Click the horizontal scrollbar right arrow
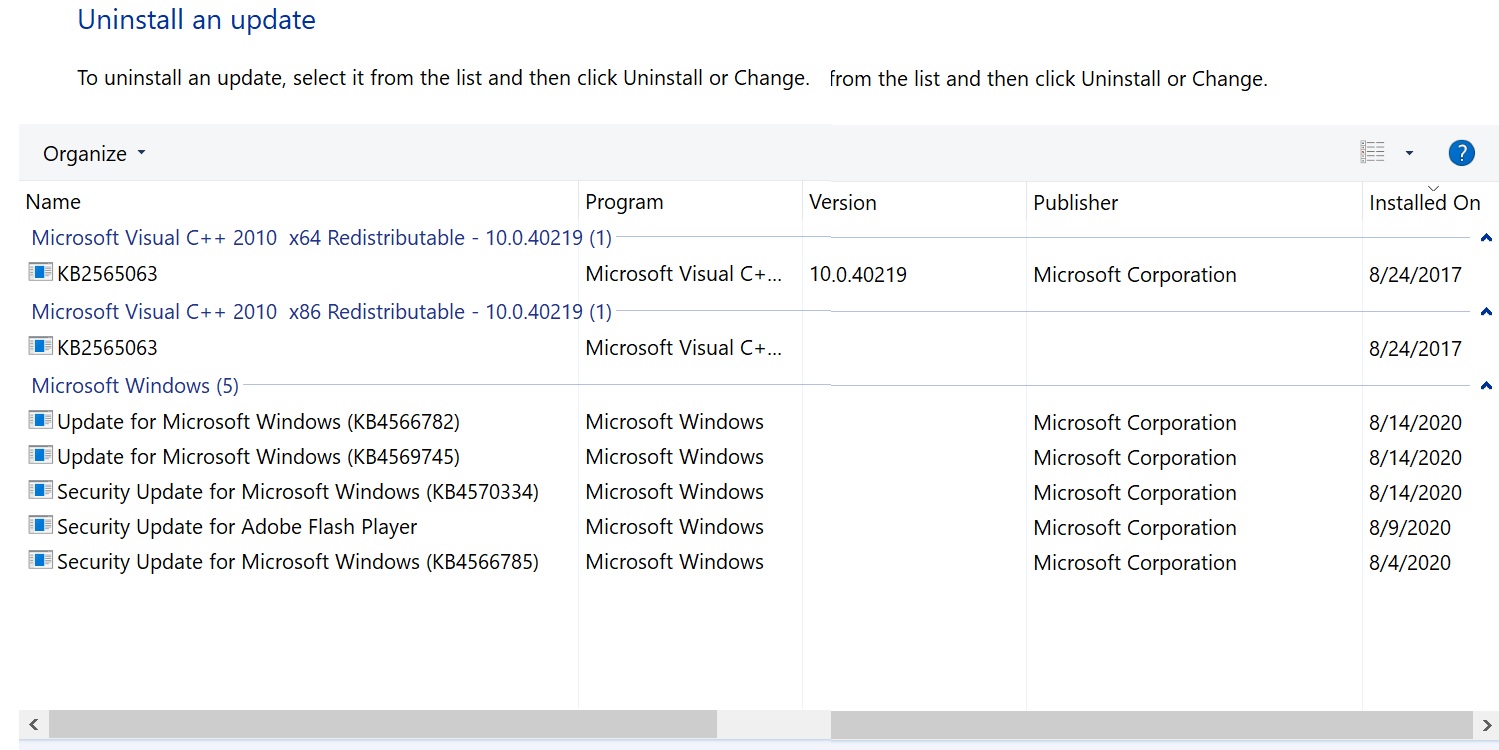This screenshot has width=1499, height=750. pos(1485,724)
